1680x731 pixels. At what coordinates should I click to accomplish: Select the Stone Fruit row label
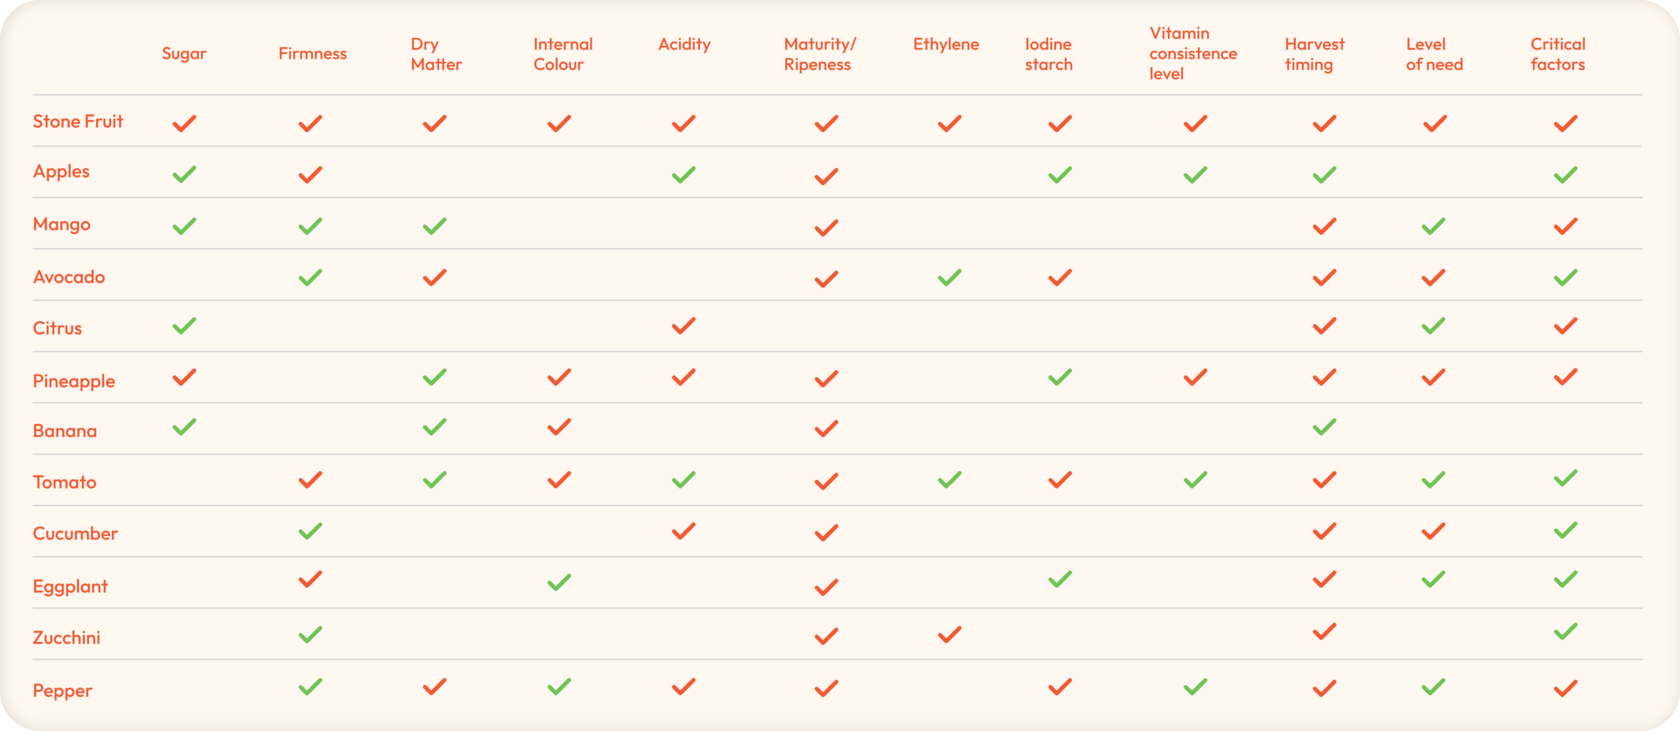(x=78, y=122)
